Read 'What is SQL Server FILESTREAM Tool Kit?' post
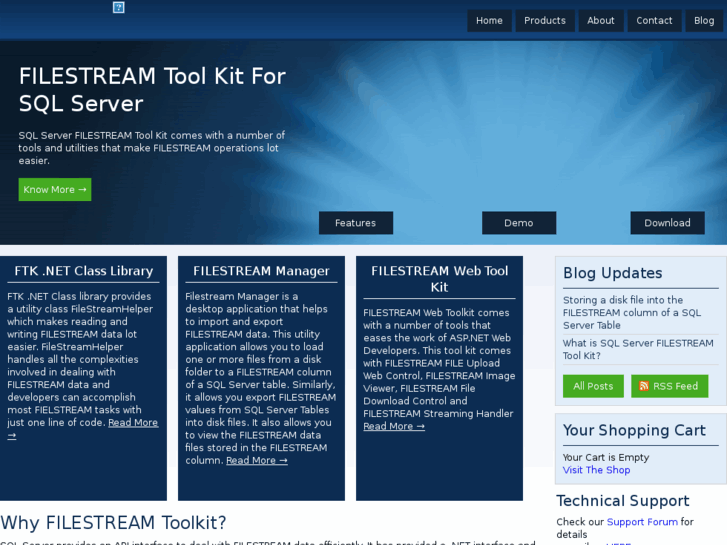This screenshot has height=545, width=727. click(637, 349)
